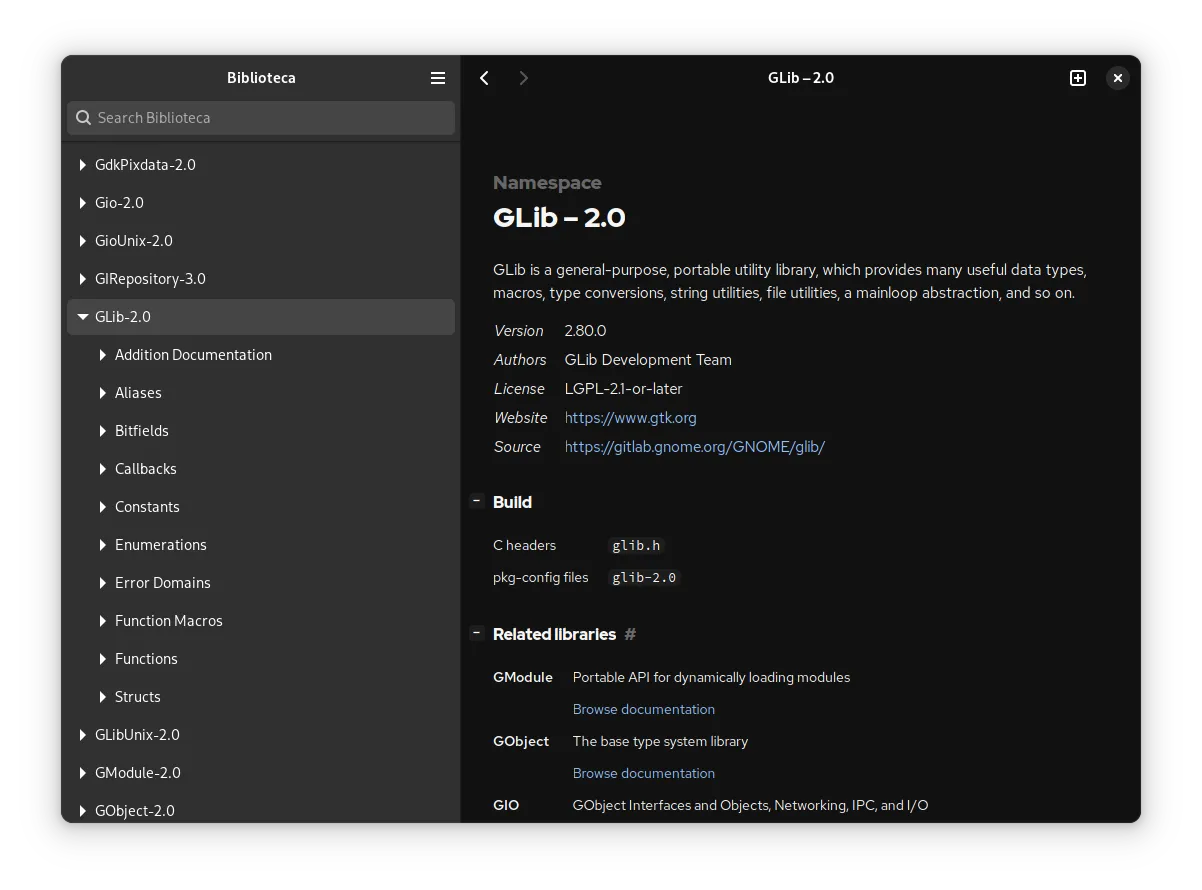Click the forward navigation arrow
The height and width of the screenshot is (890, 1202).
coord(524,78)
